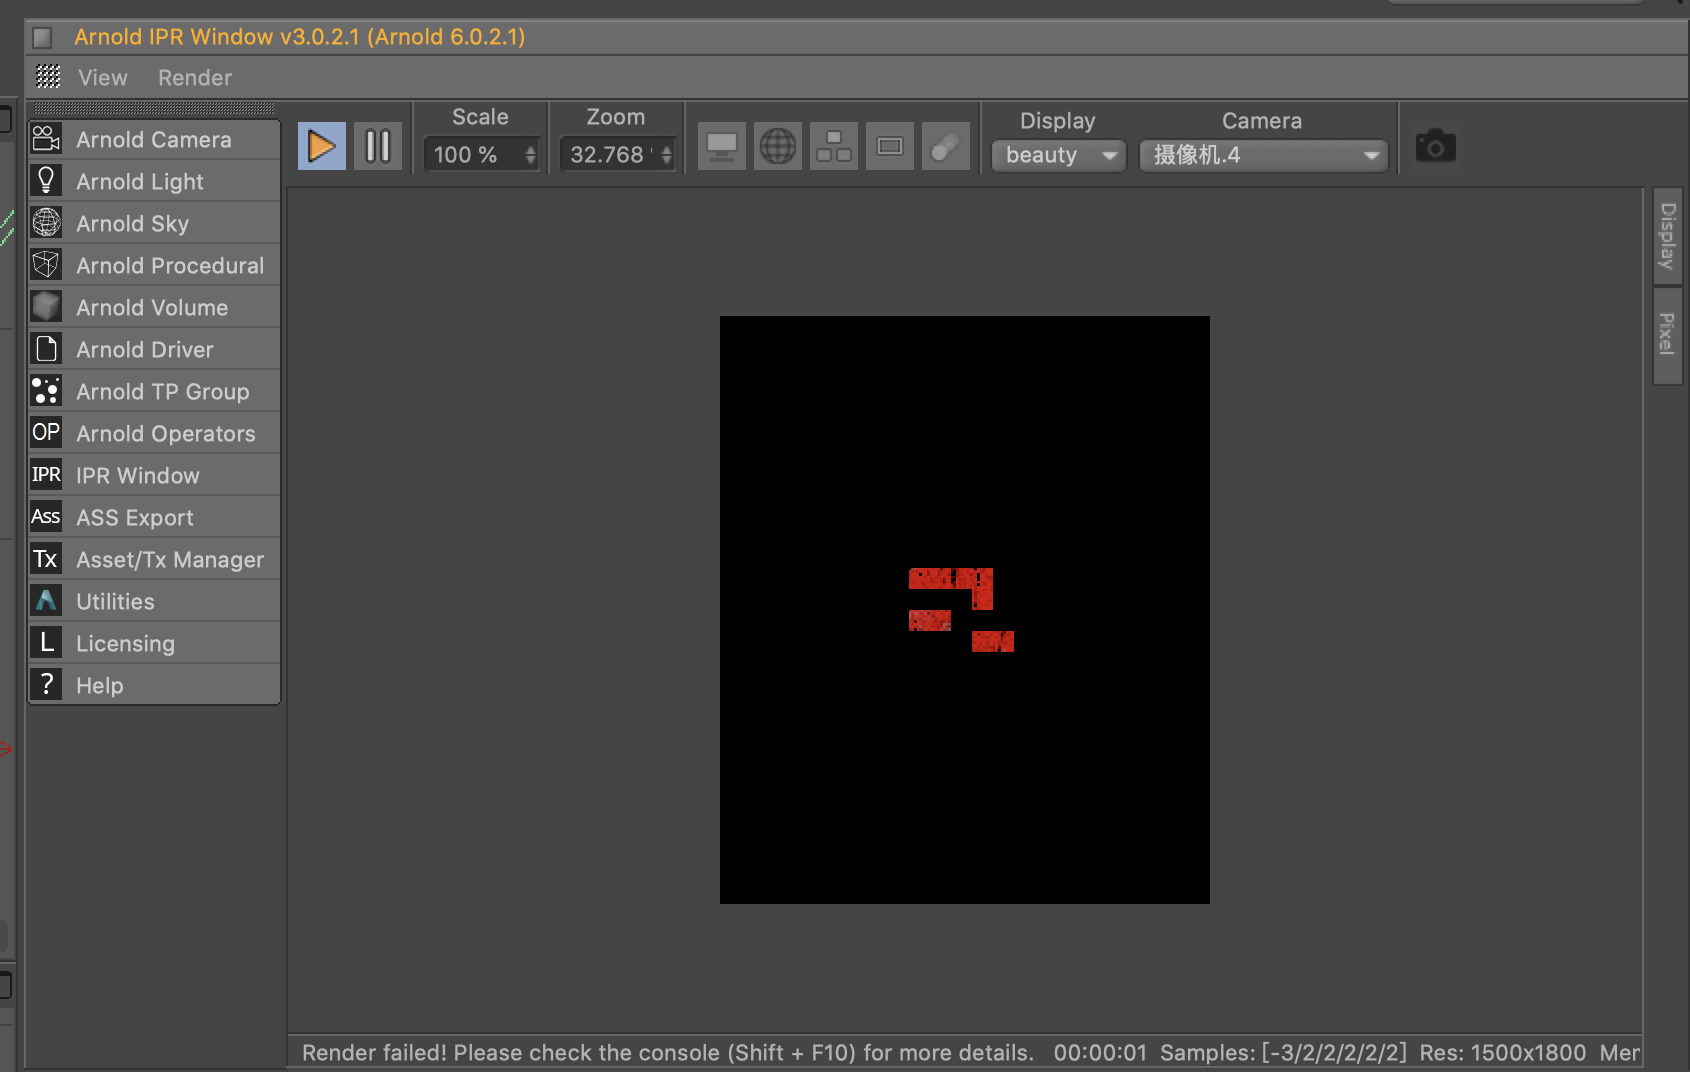Select the Arnold Sky menu entry
1690x1072 pixels.
(154, 224)
